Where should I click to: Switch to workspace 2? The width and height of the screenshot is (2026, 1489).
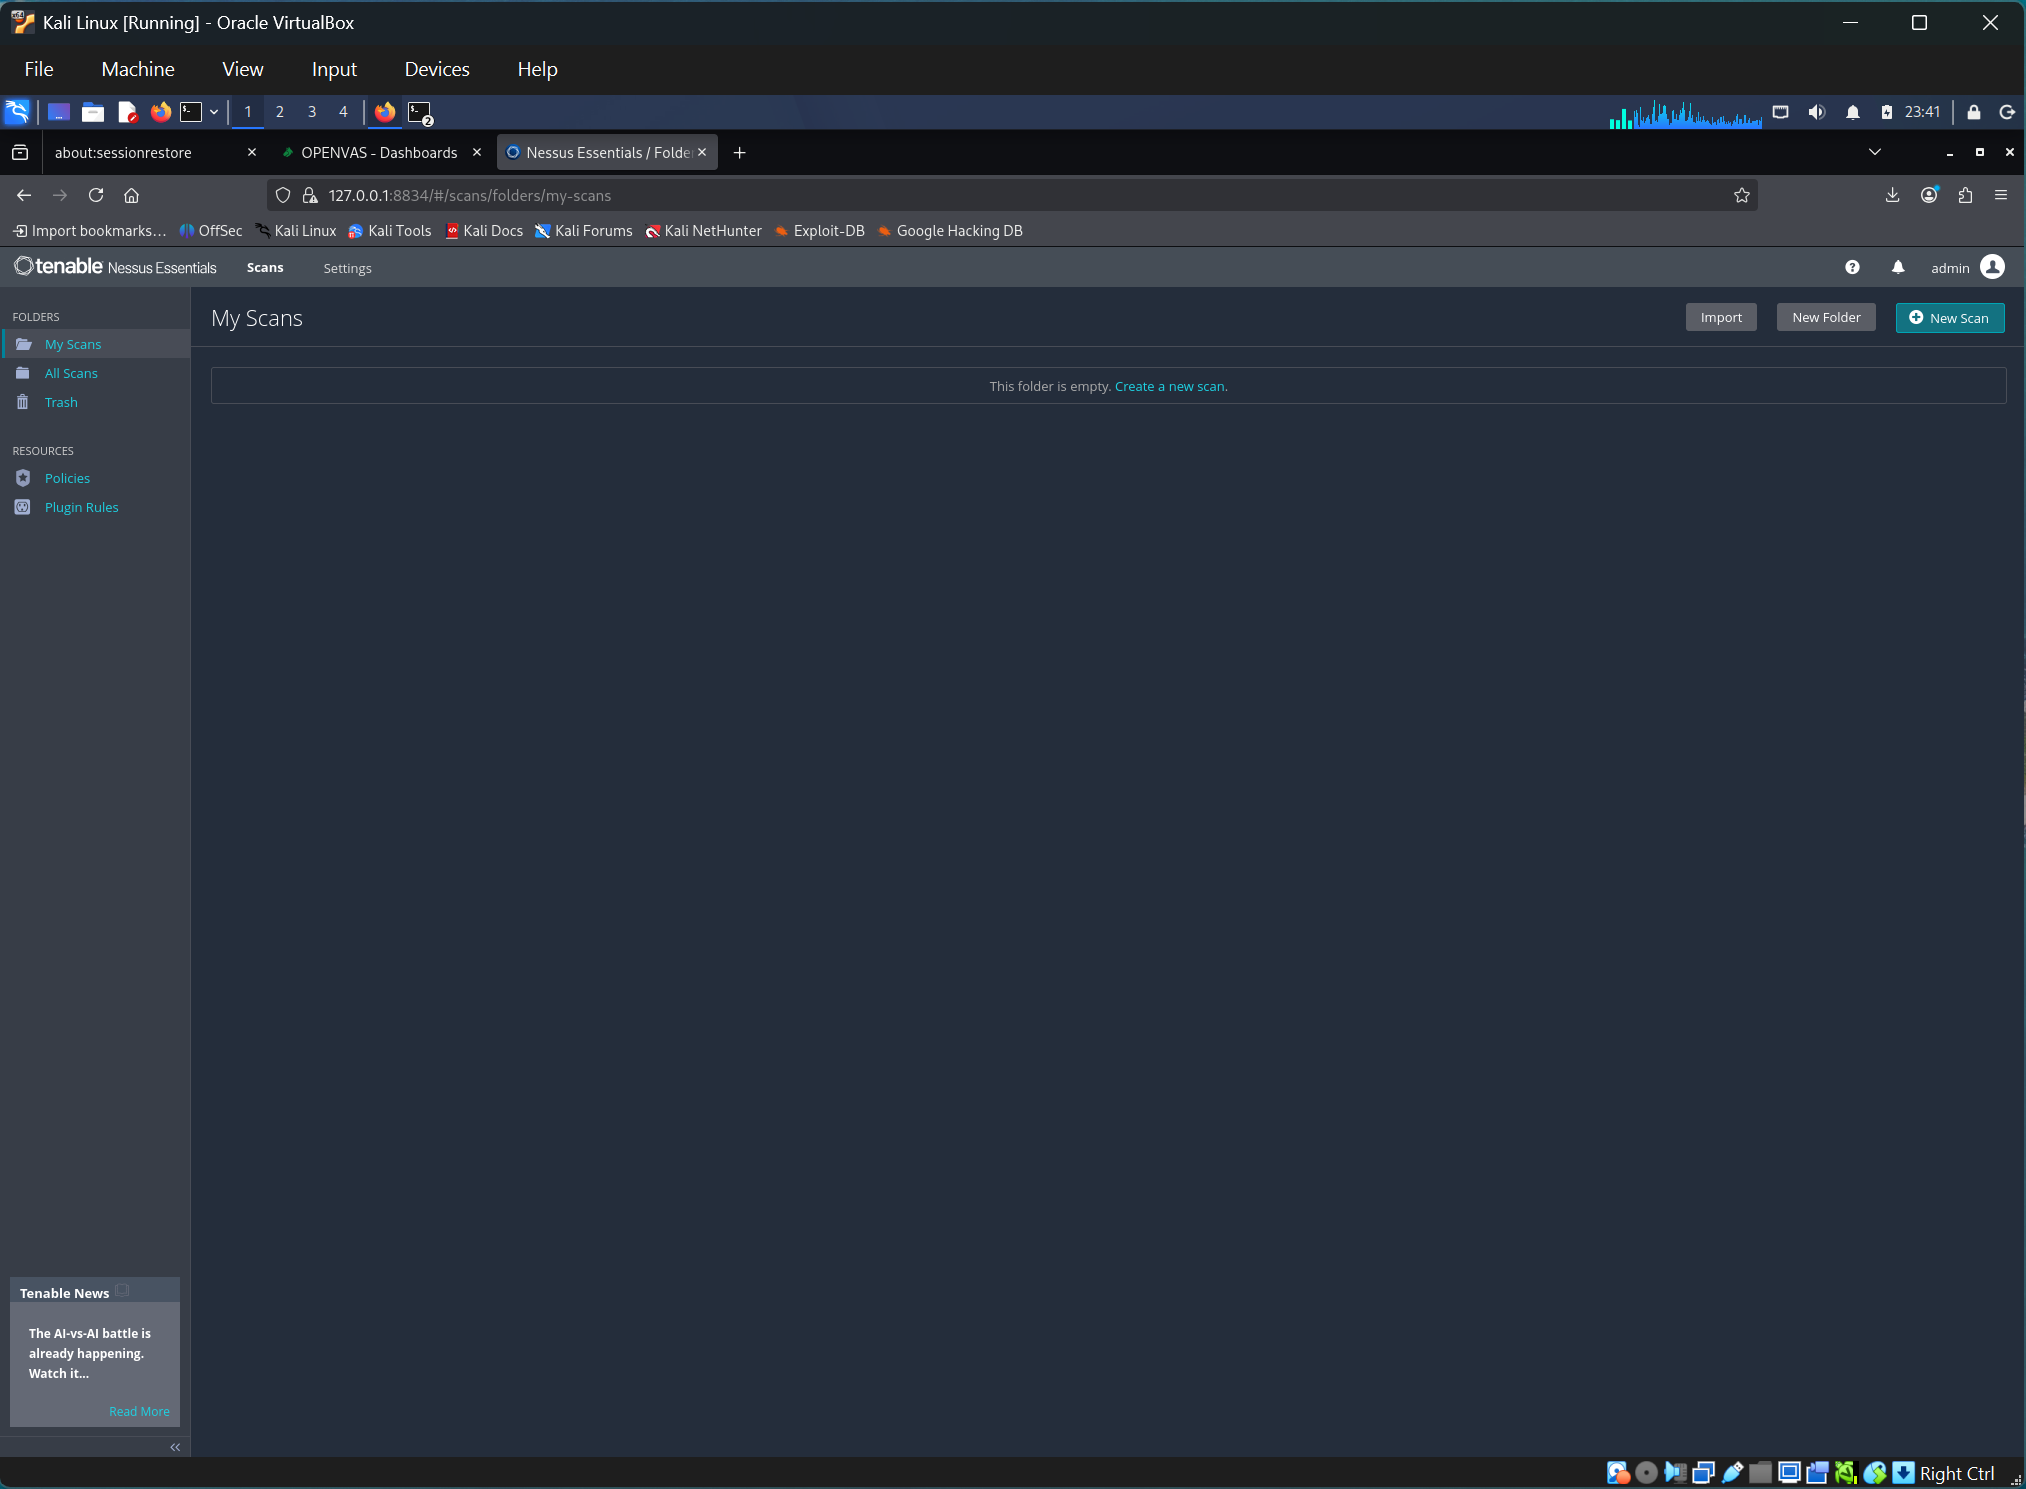point(280,112)
